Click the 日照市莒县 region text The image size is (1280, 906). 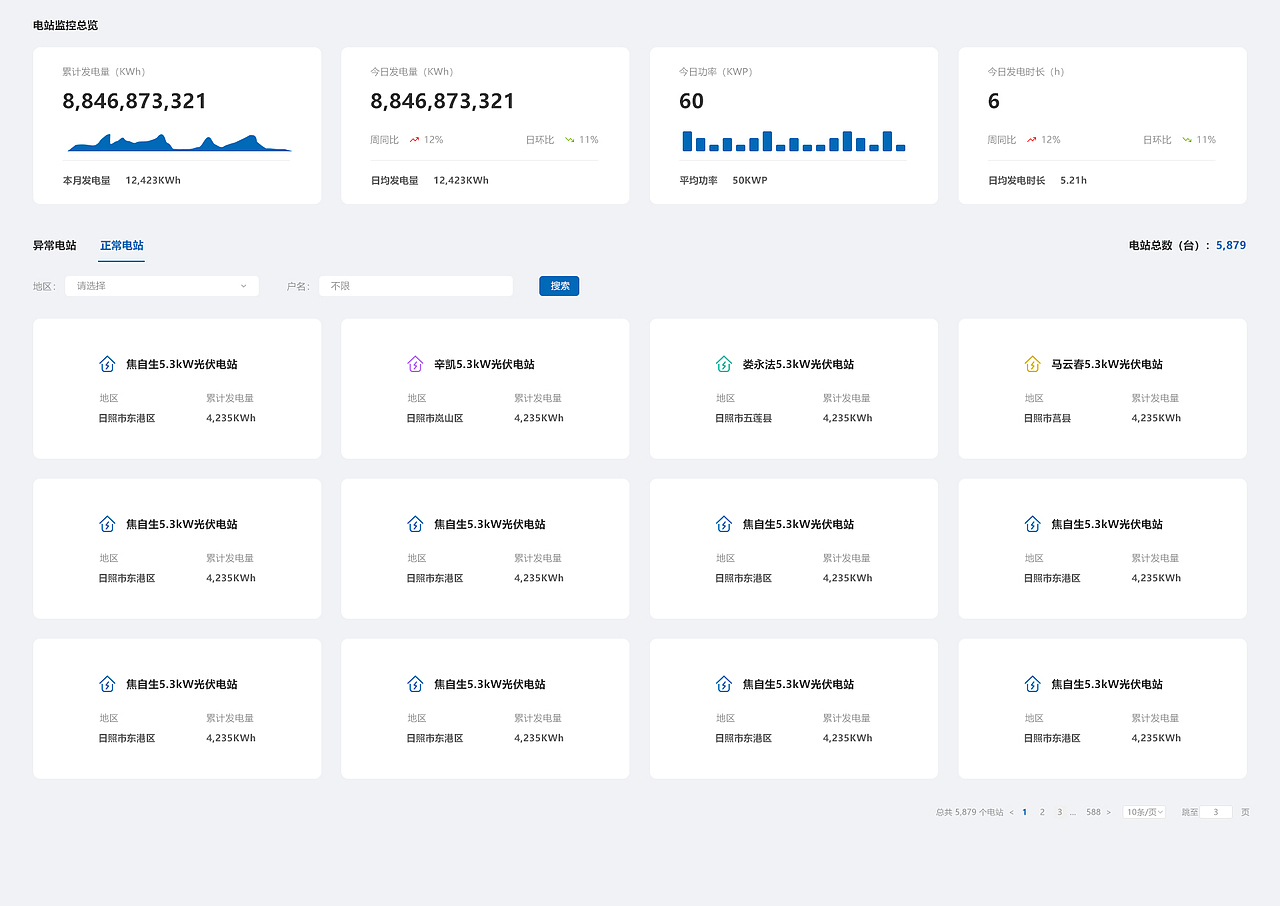point(1047,418)
